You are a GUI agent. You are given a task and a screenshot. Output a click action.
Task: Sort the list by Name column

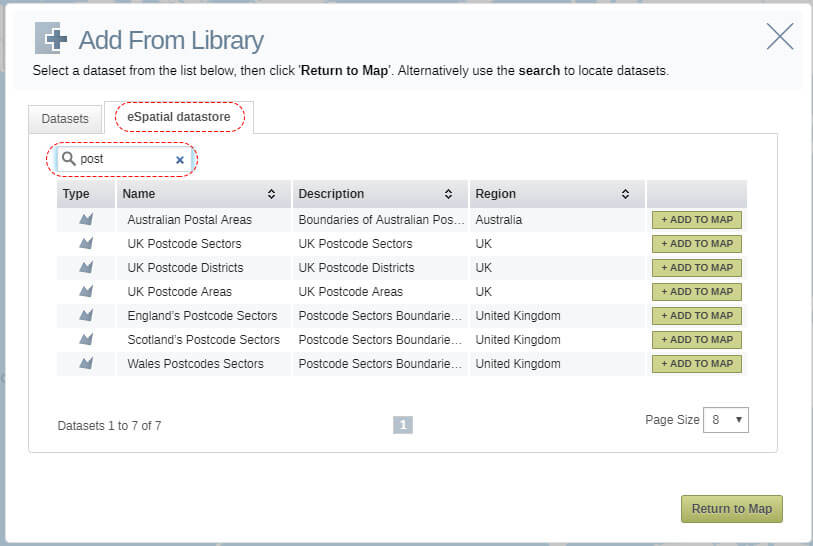click(271, 194)
